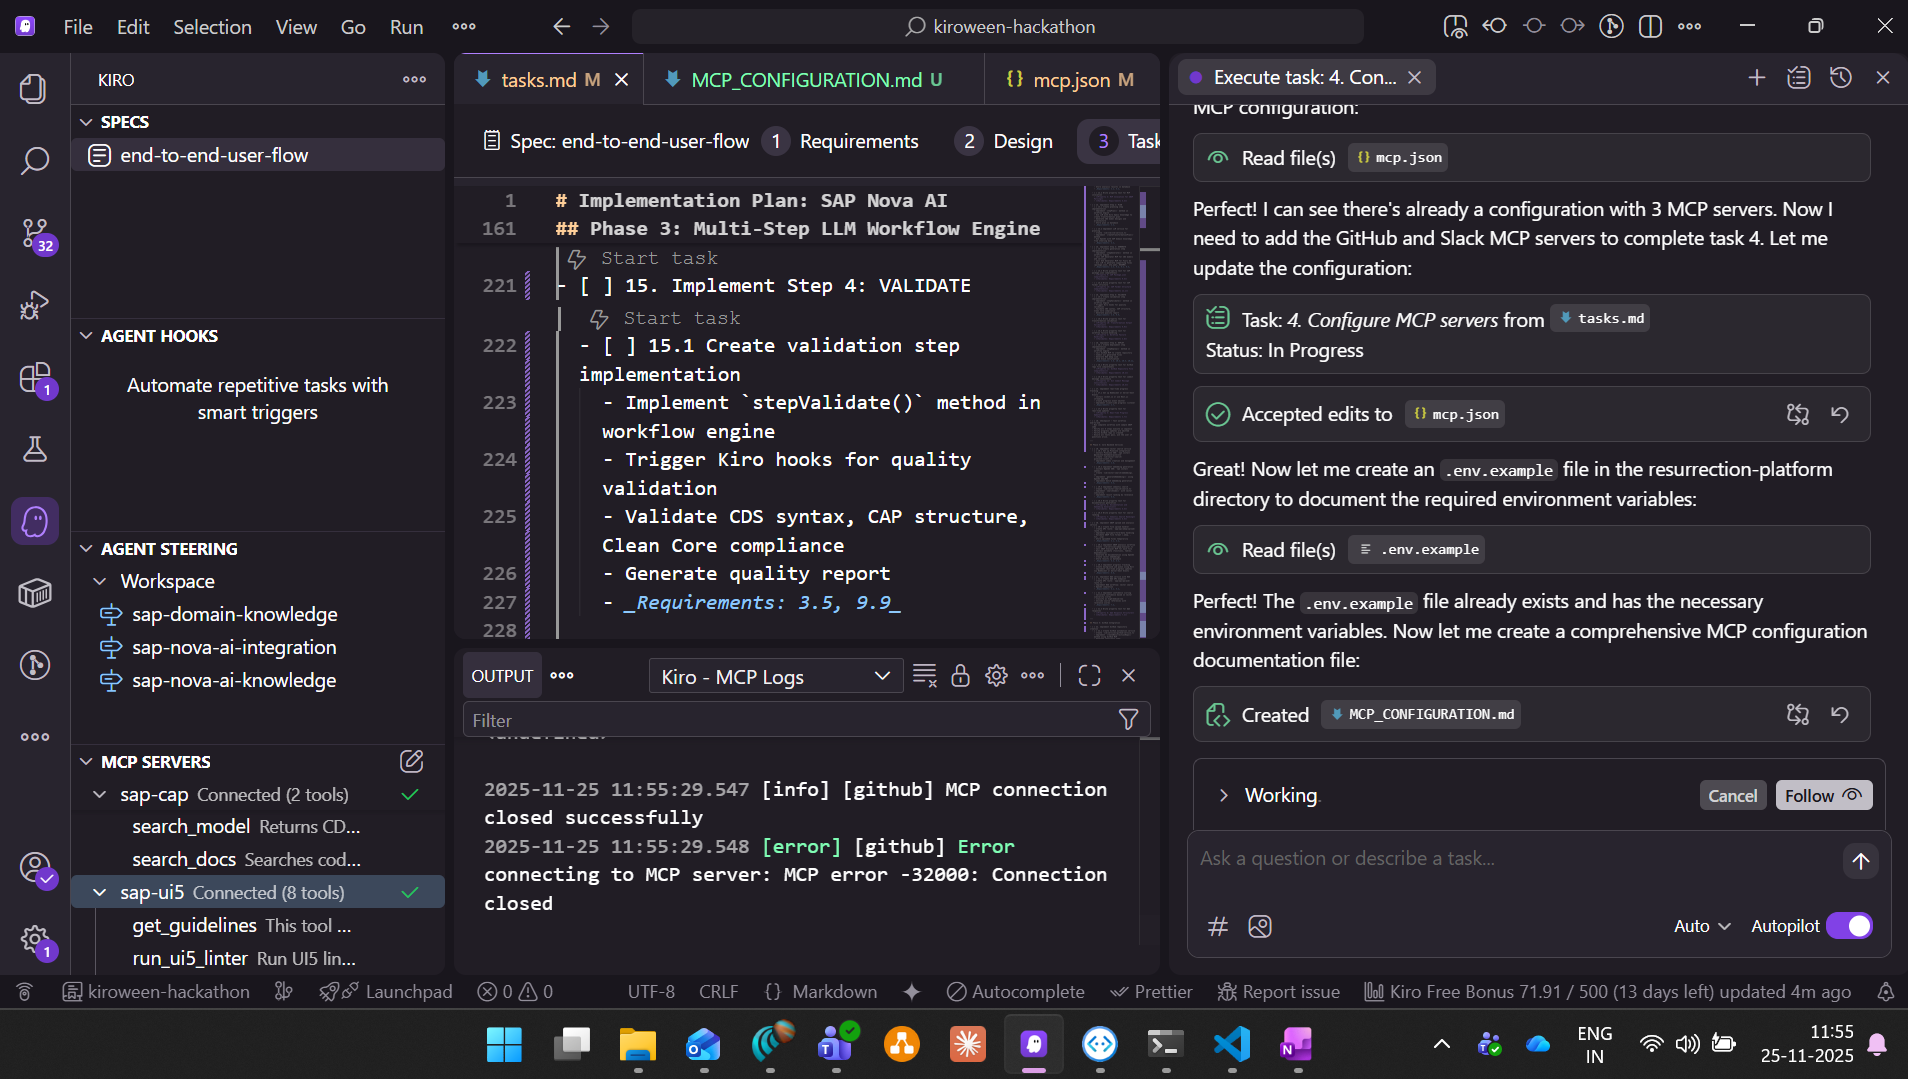The image size is (1908, 1079).
Task: Open output panel settings gear
Action: 996,676
